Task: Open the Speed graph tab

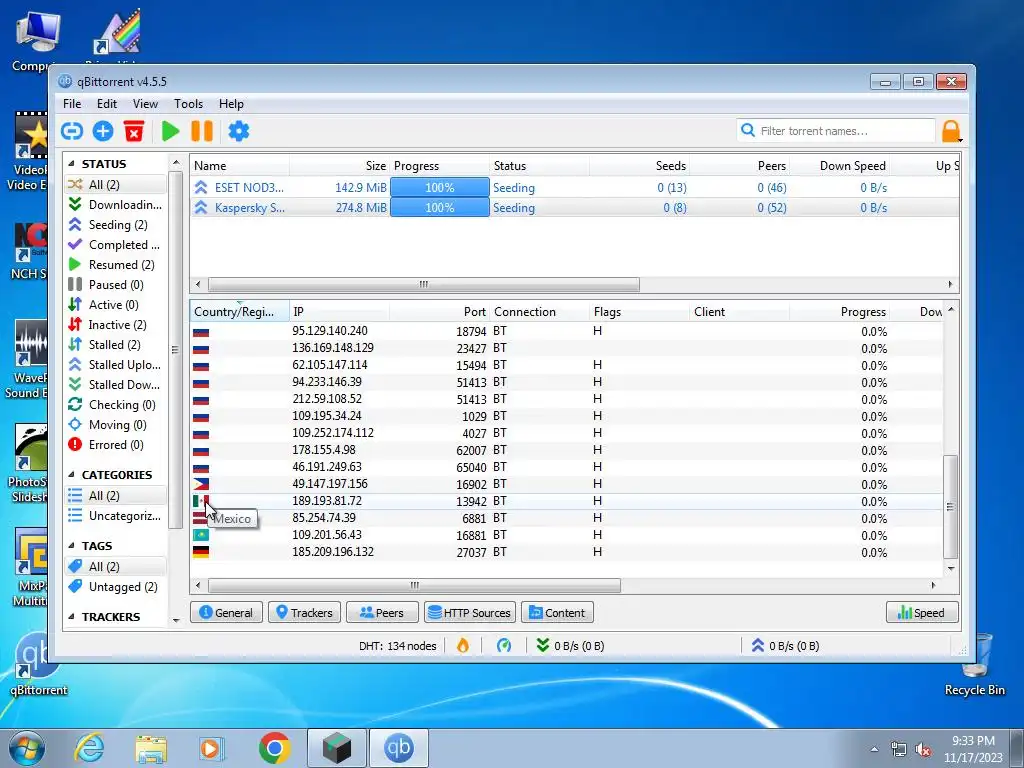Action: point(922,613)
